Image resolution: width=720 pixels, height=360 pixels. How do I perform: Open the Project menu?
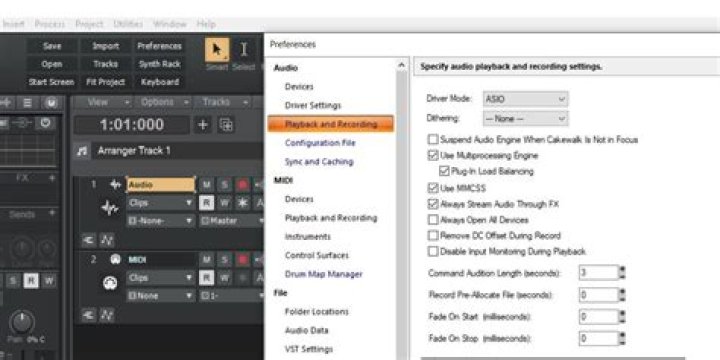(x=89, y=24)
